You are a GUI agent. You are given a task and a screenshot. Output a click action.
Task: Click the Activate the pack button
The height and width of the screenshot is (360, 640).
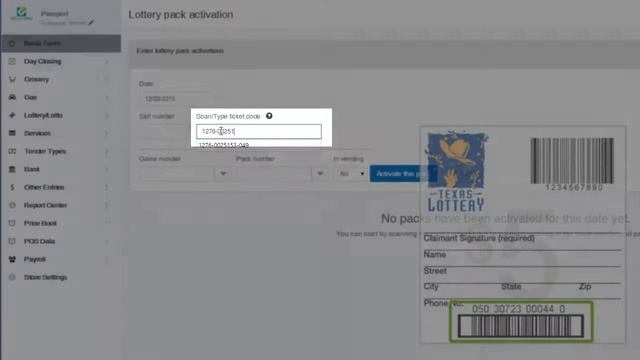click(403, 173)
